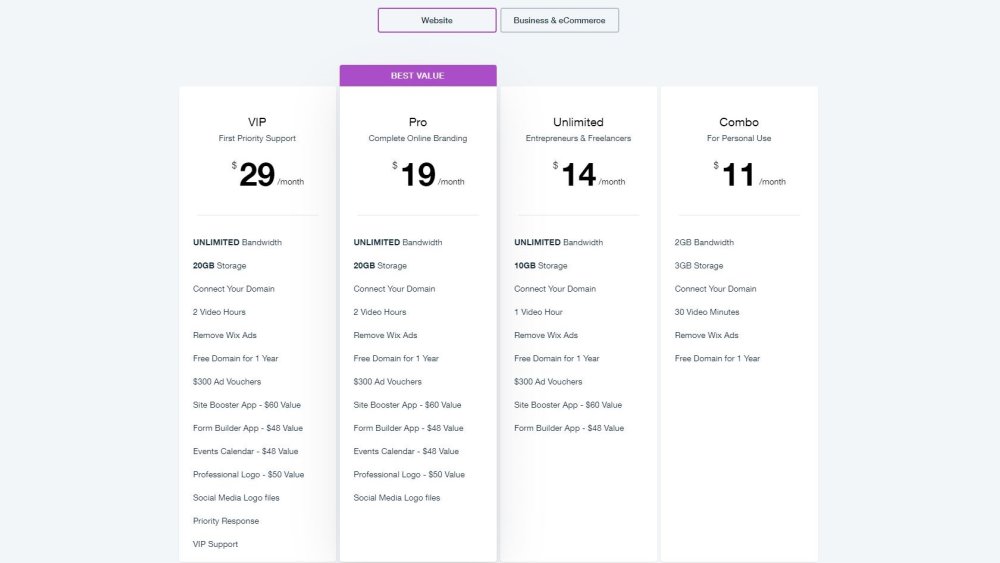Click 'For Personal Use' subtitle
The height and width of the screenshot is (563, 1000).
[x=739, y=138]
